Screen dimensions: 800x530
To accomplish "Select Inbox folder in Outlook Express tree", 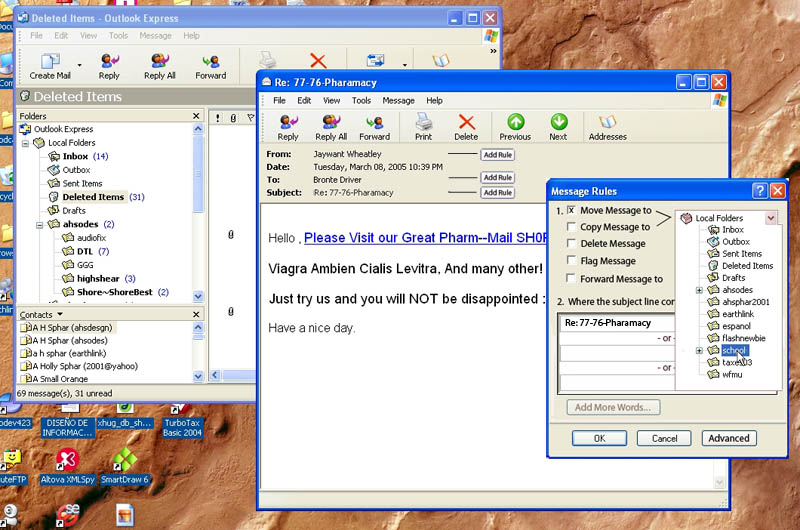I will [78, 156].
